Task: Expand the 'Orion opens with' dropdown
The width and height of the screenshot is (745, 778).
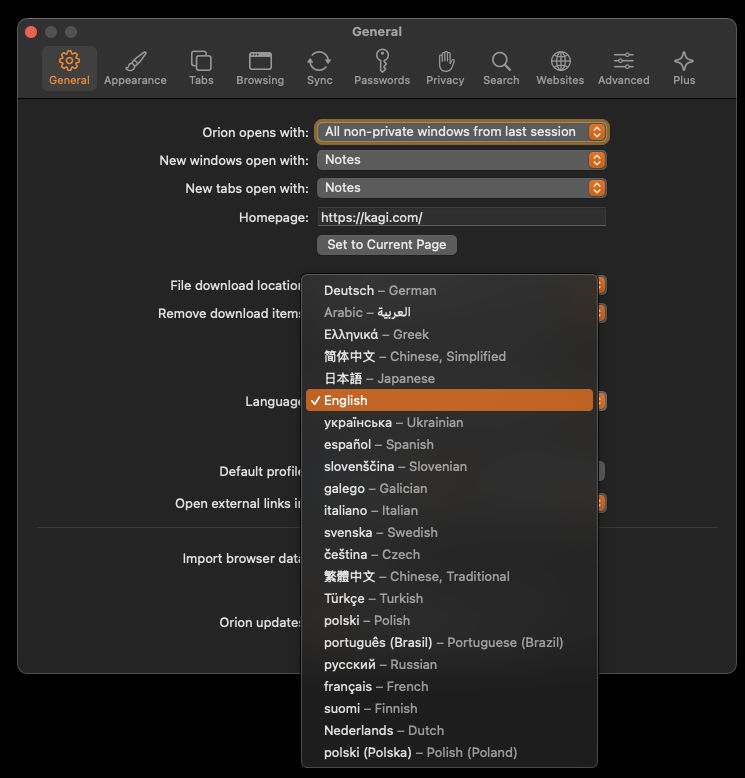Action: point(461,132)
